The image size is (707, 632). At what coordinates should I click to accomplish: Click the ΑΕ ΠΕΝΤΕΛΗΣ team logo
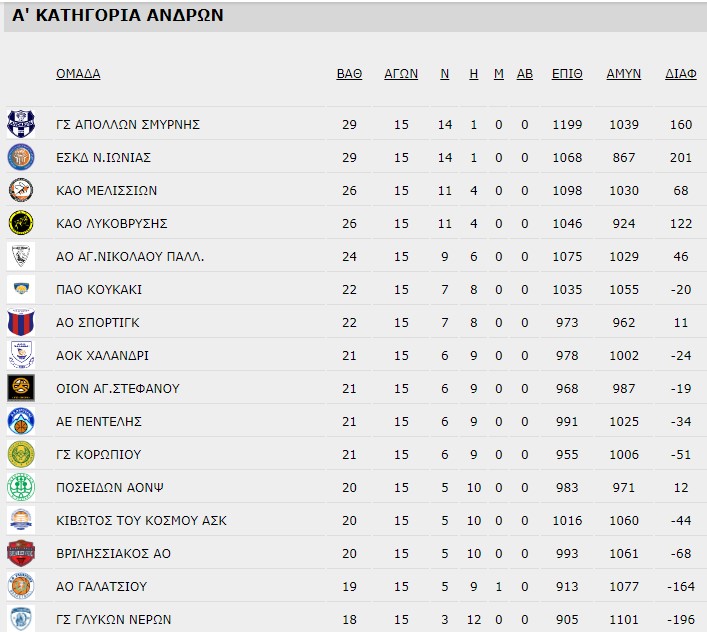click(x=21, y=421)
